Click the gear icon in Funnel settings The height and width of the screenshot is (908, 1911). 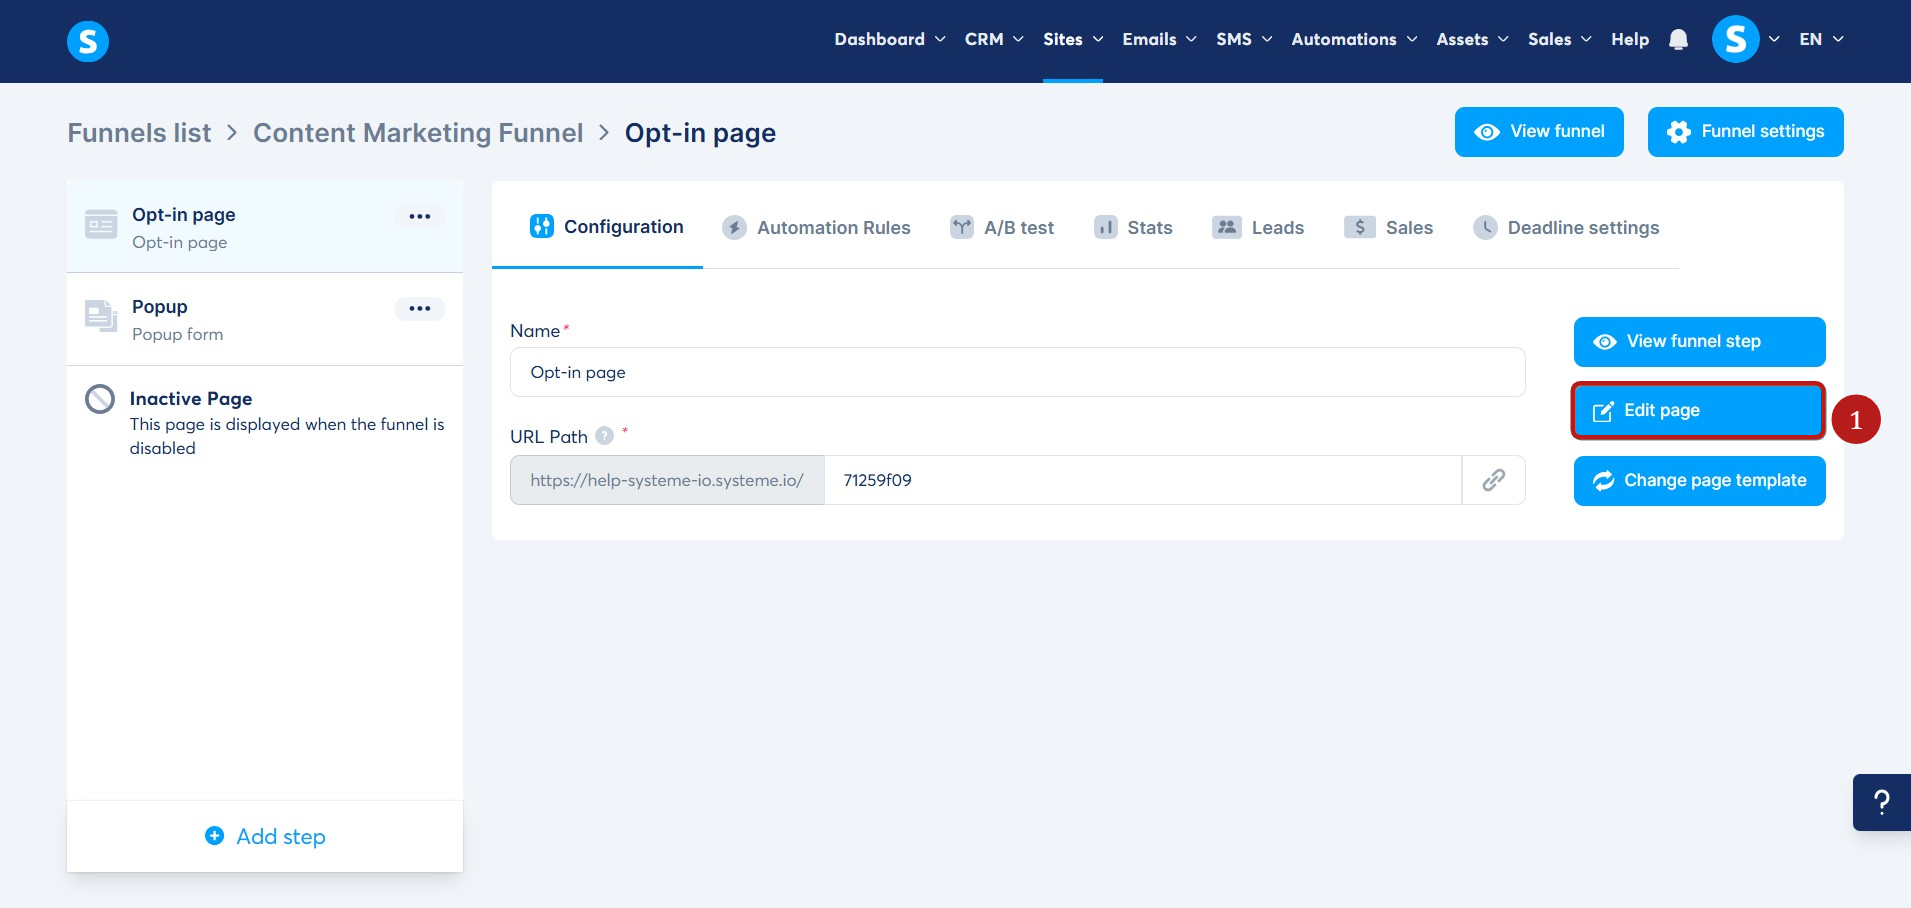(1679, 132)
